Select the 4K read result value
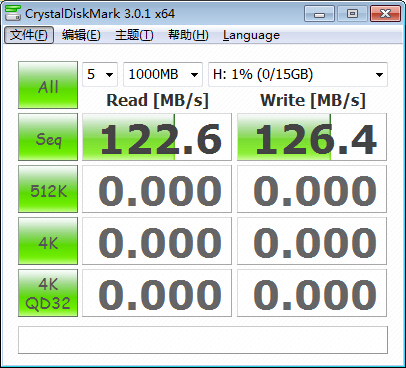 (157, 241)
